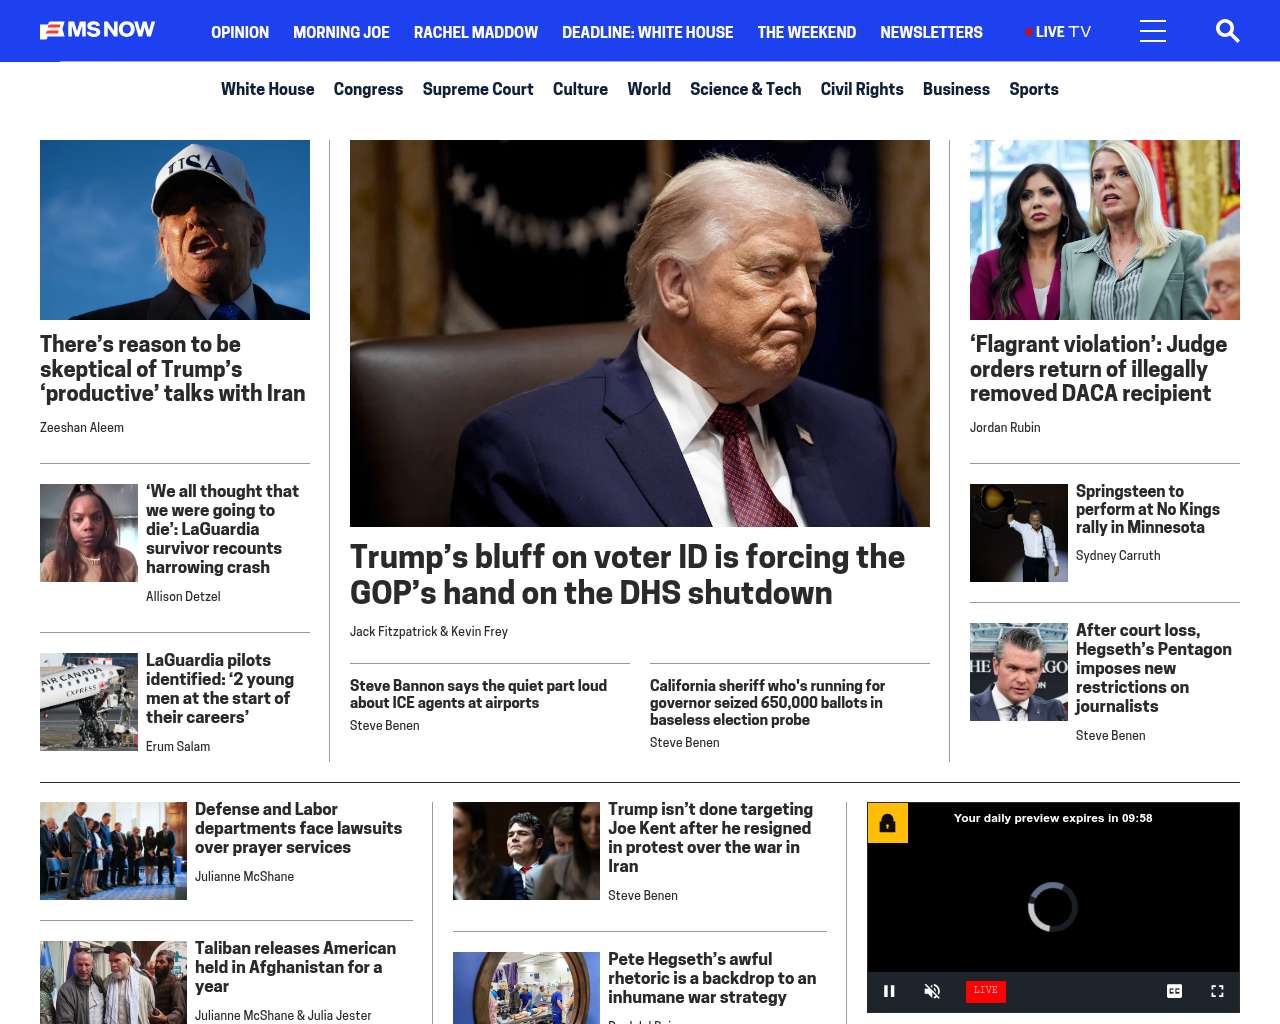Click the LaGuardia plane crash thumbnail
This screenshot has width=1280, height=1024.
pos(89,702)
